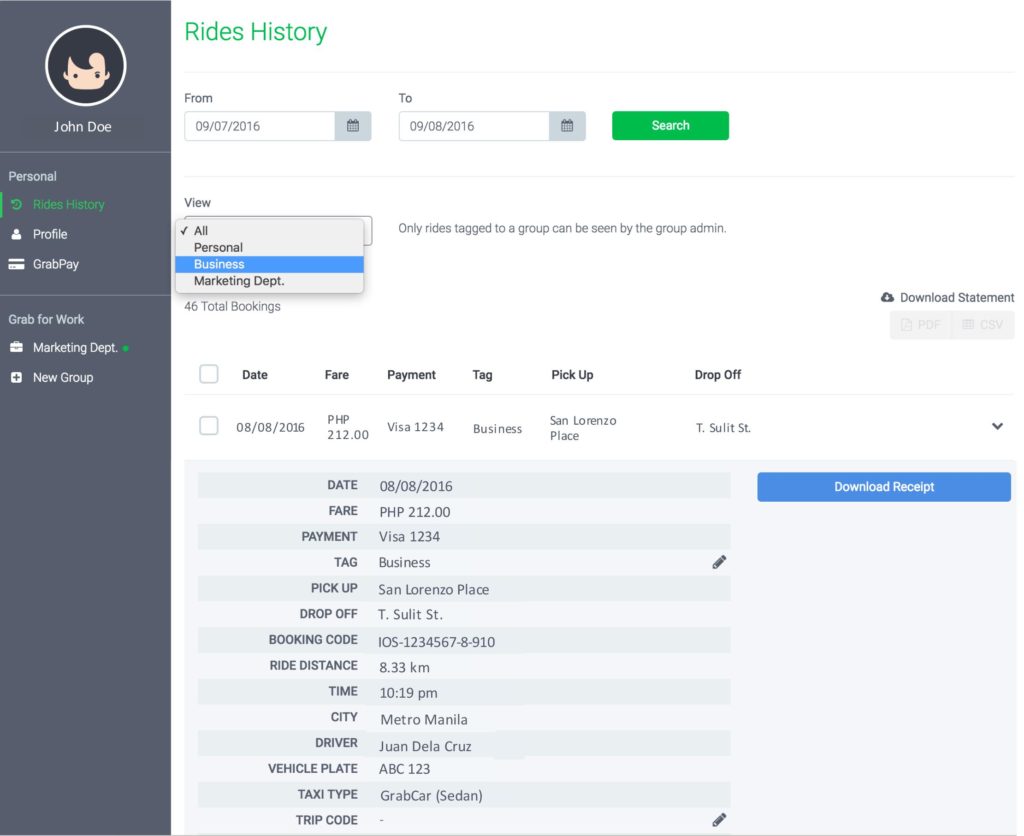Click the Download Statement cloud icon

point(887,297)
